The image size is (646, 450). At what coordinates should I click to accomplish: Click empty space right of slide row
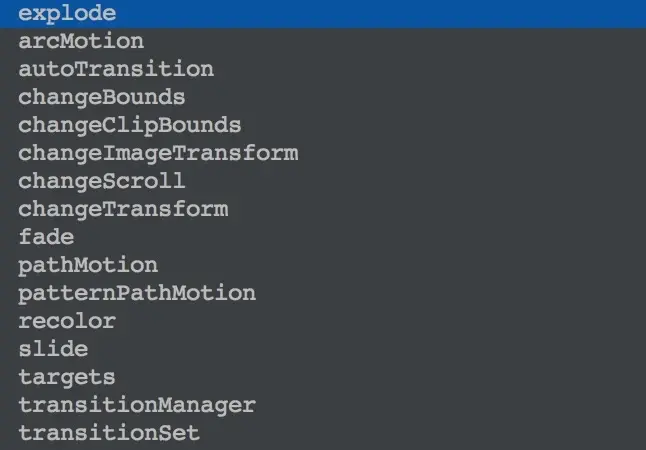click(x=367, y=349)
